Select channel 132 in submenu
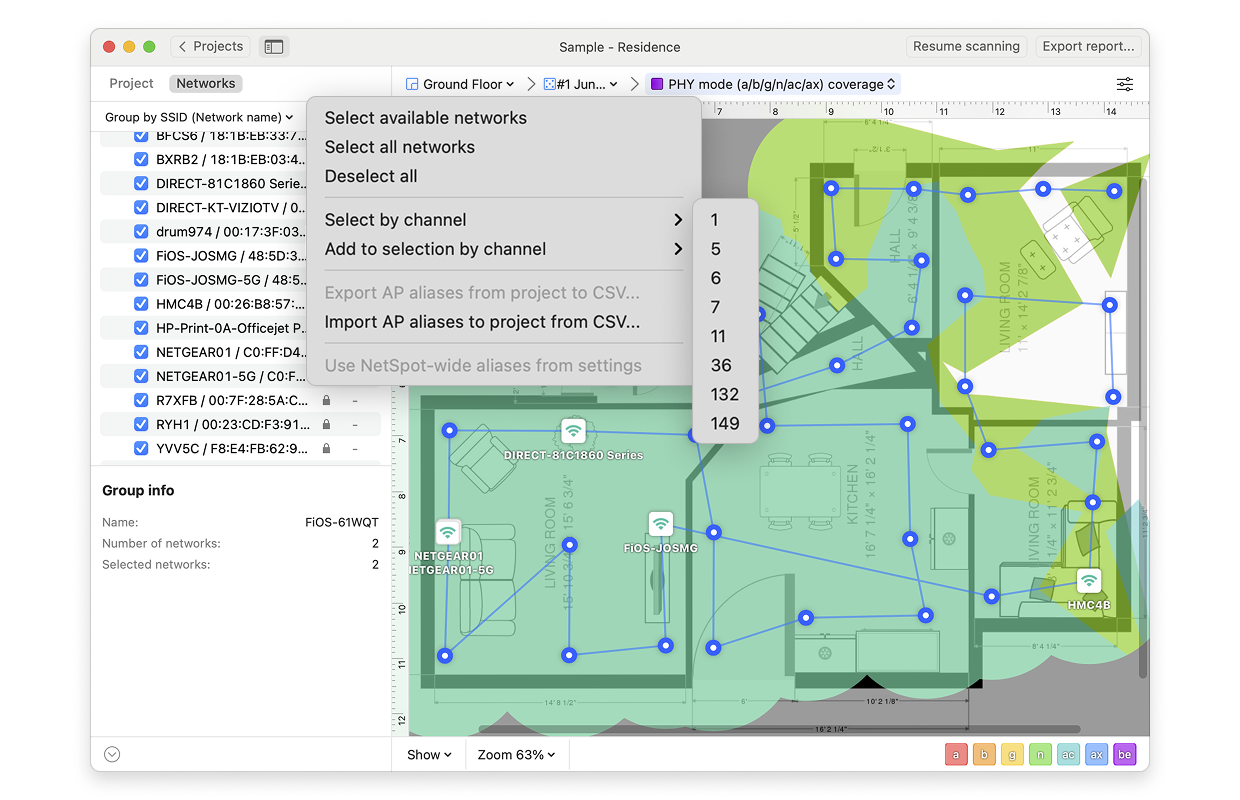1240x800 pixels. tap(726, 394)
